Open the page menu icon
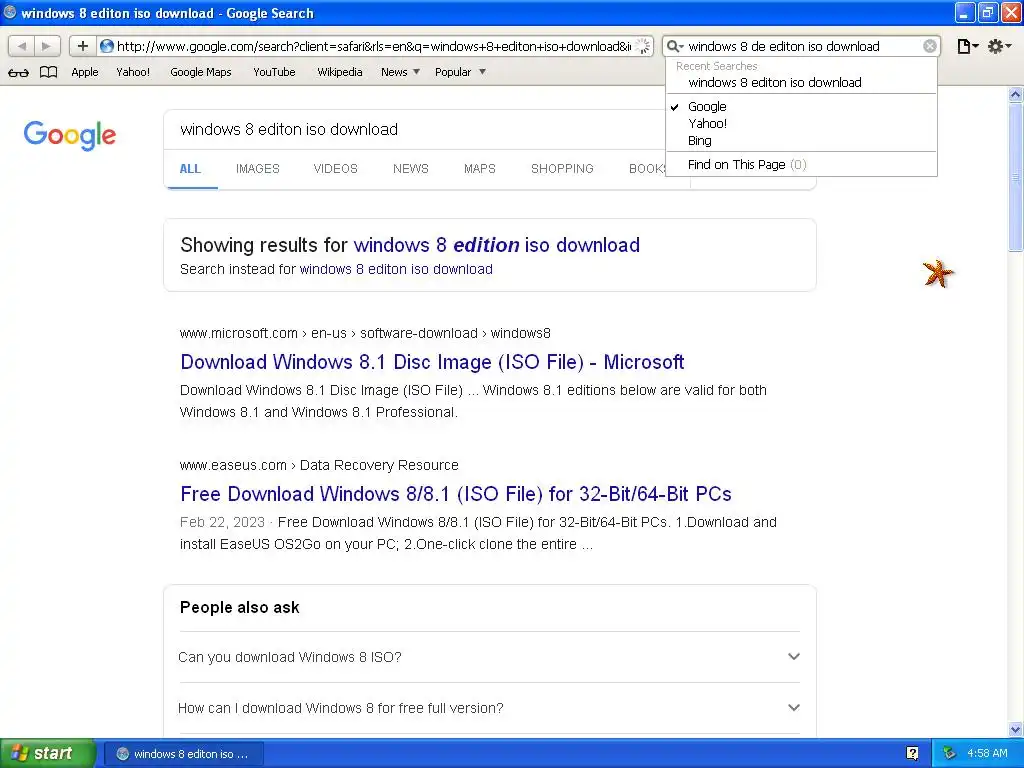This screenshot has height=768, width=1024. tap(967, 46)
